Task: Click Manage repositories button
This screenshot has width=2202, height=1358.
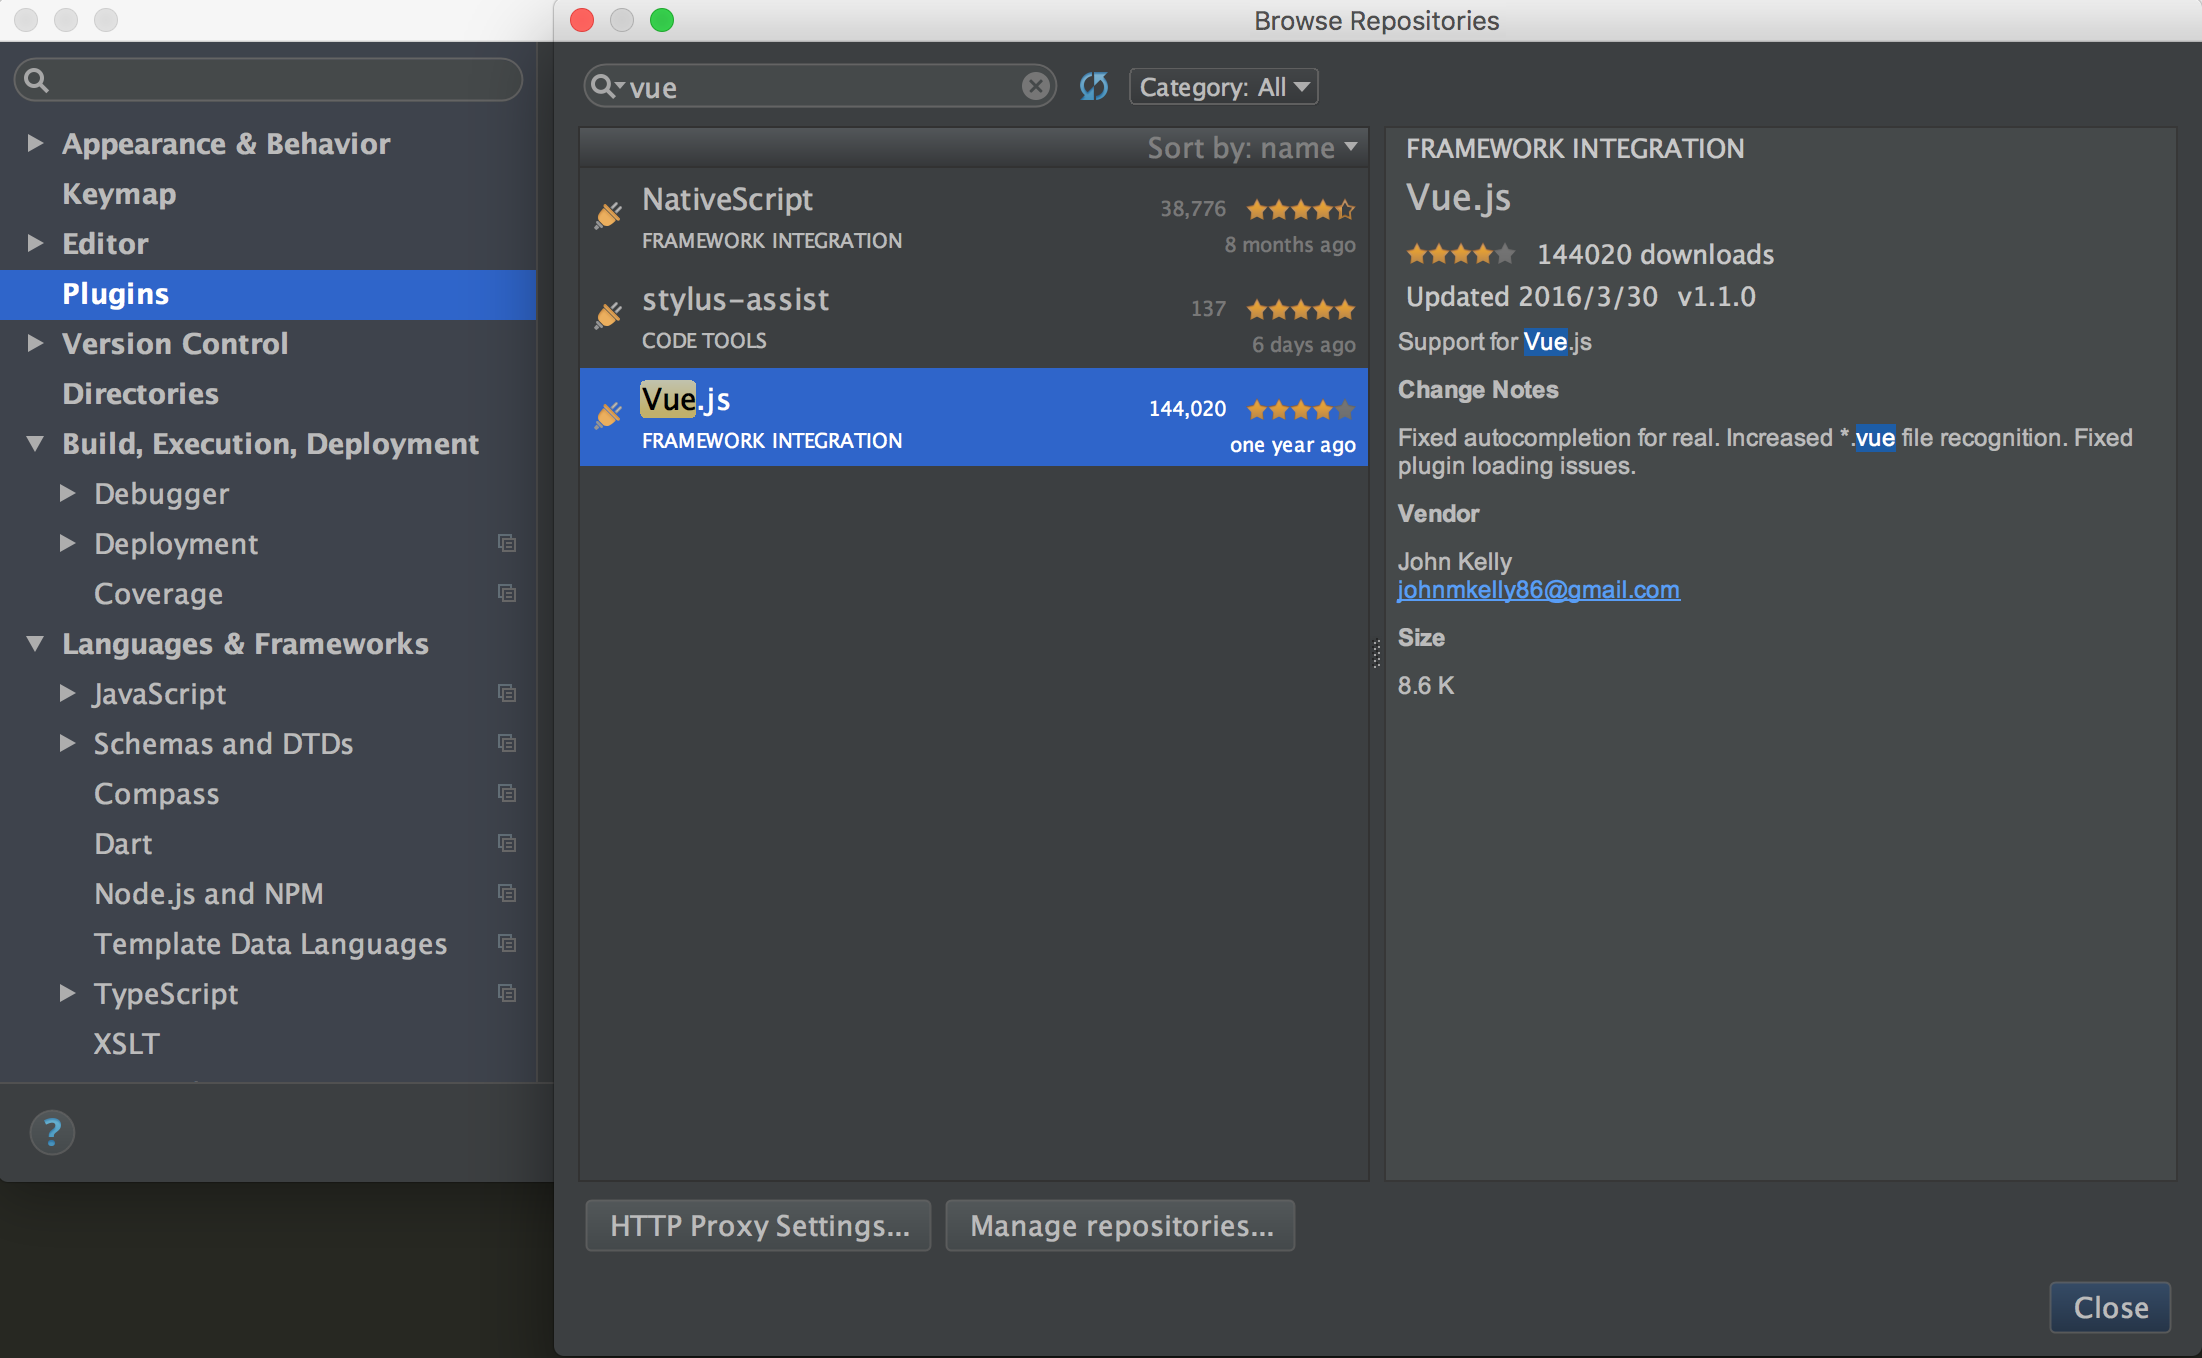Action: [x=1120, y=1226]
